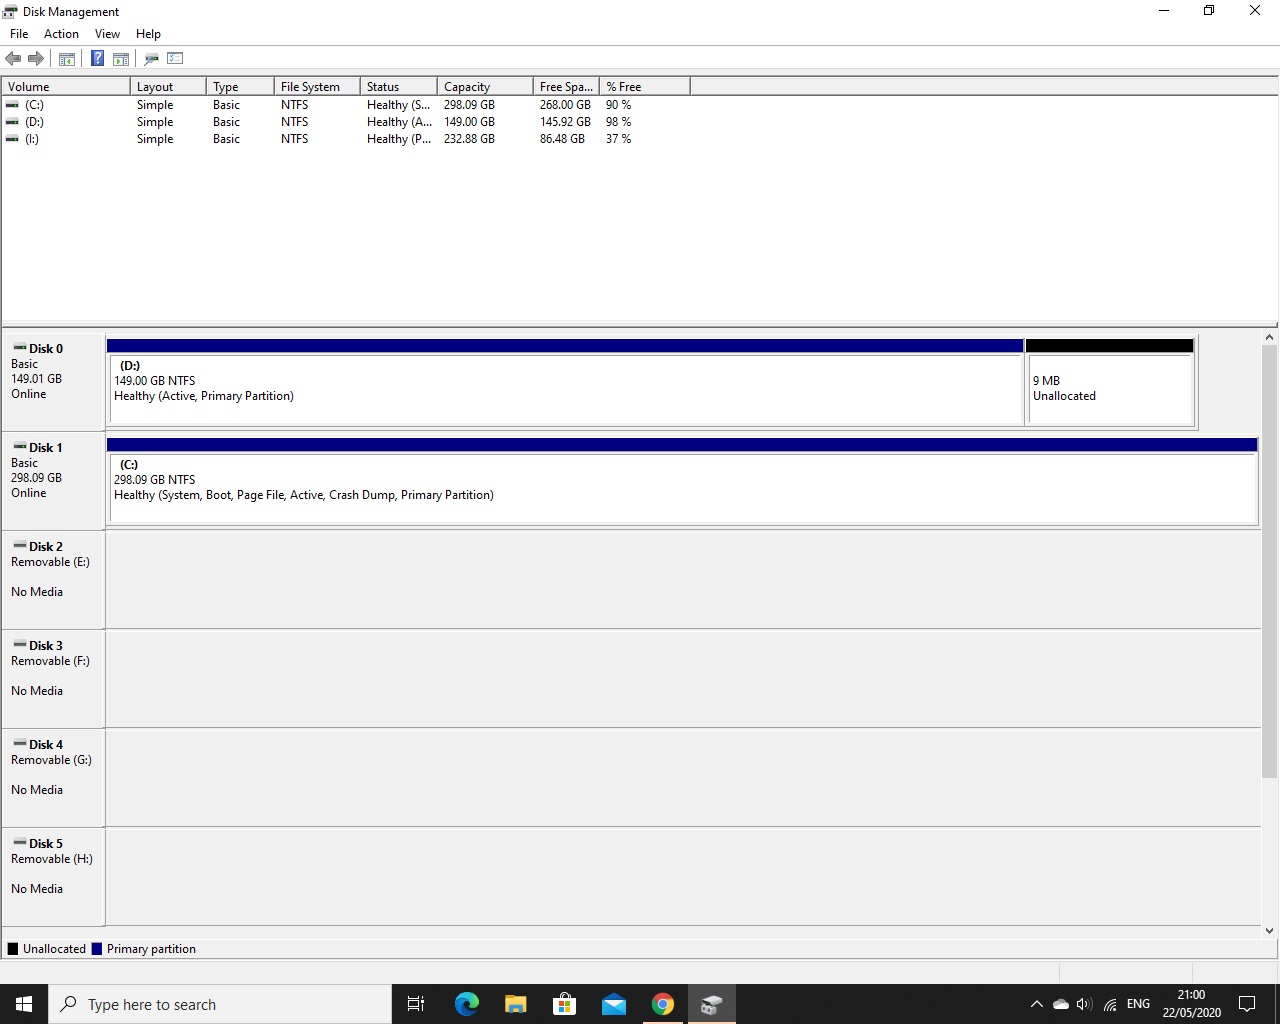Viewport: 1280px width, 1024px height.
Task: Click the 21:00 clock in taskbar
Action: click(x=1191, y=995)
